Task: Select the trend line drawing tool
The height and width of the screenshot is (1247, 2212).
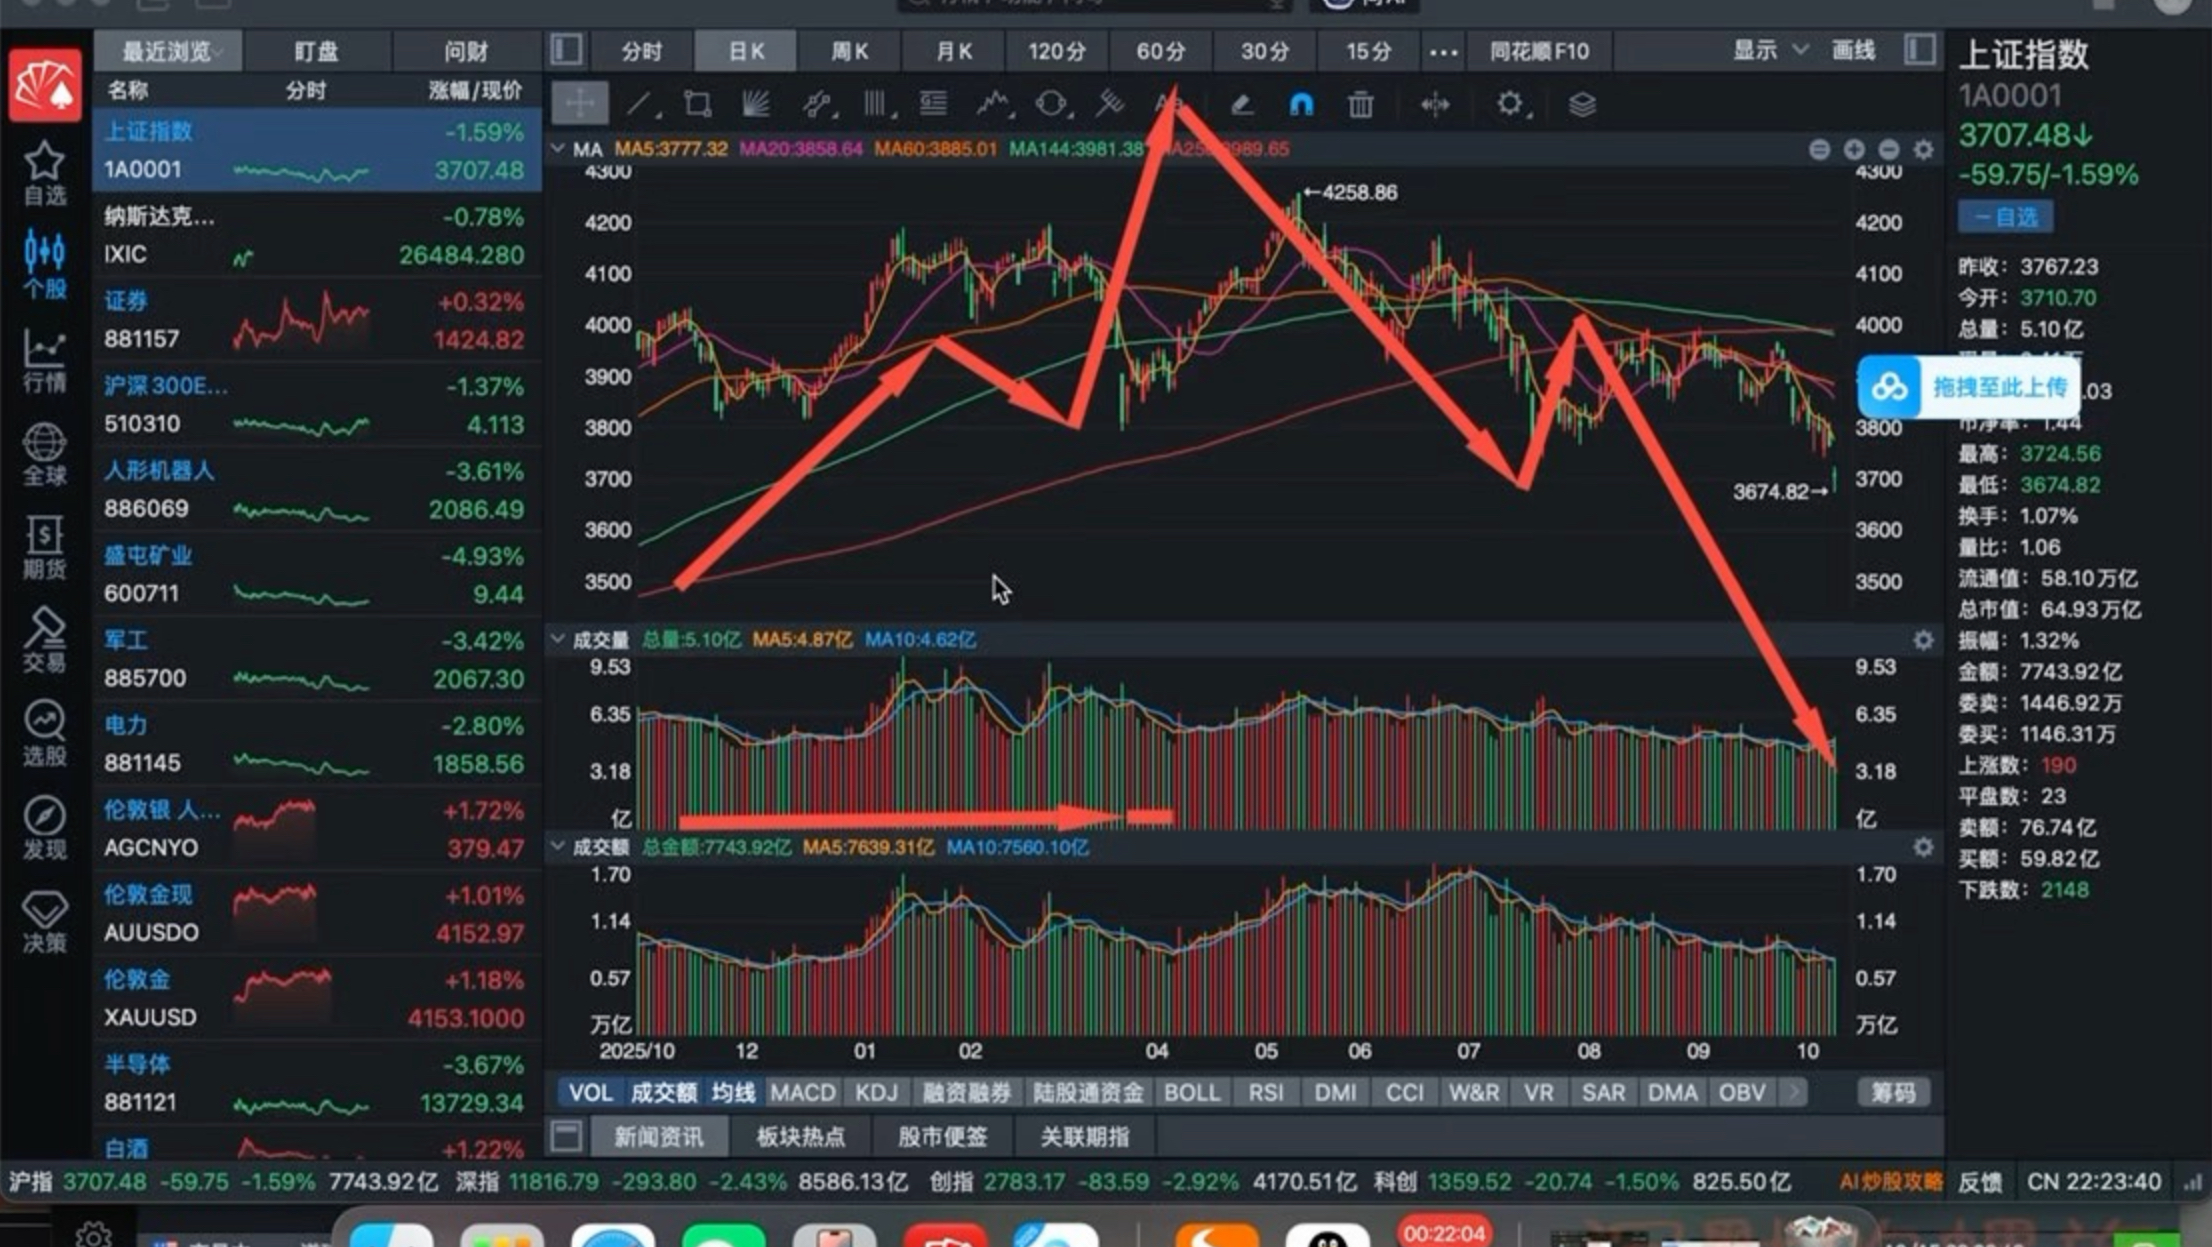Action: point(640,104)
